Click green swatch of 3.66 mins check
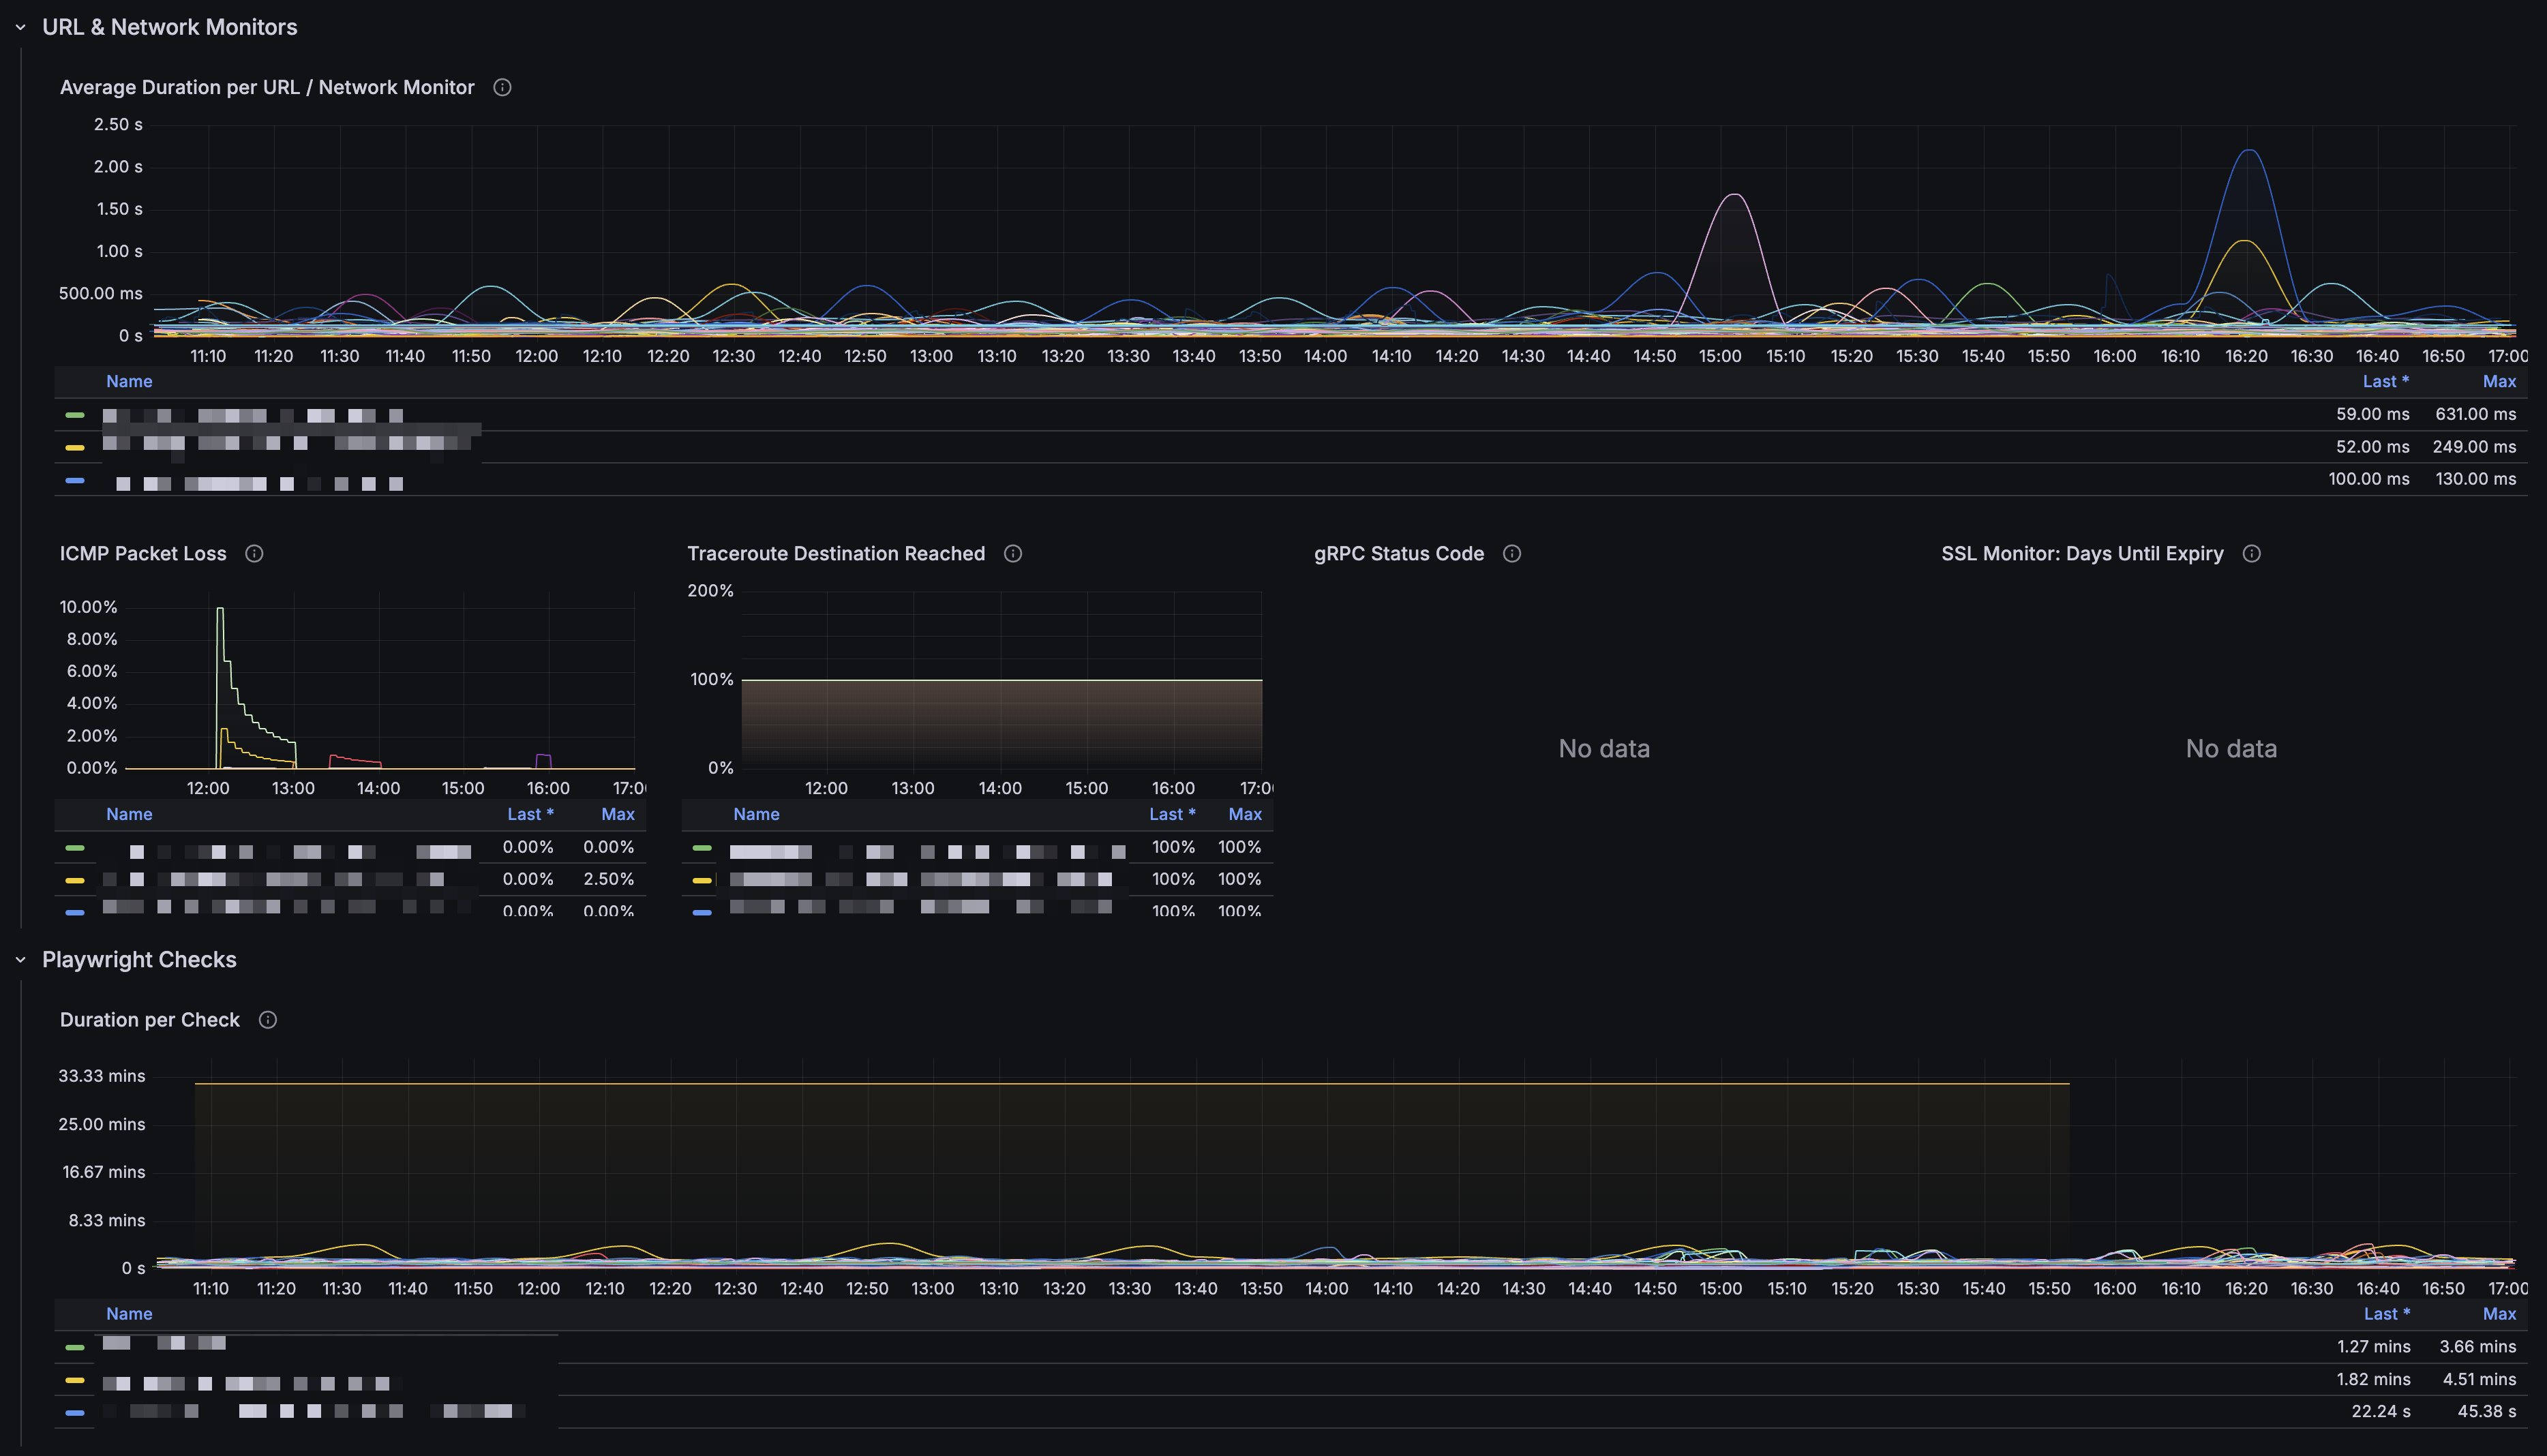This screenshot has width=2547, height=1456. 75,1348
